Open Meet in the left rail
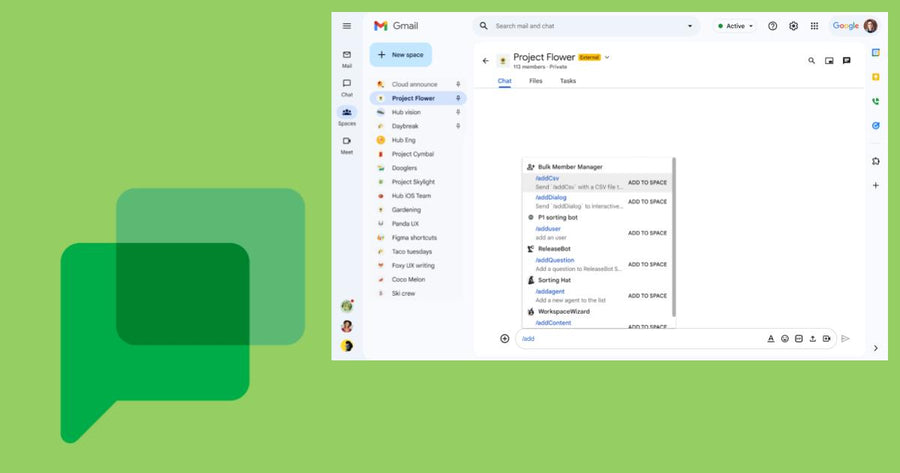Screen dimensions: 900x473 click(347, 145)
